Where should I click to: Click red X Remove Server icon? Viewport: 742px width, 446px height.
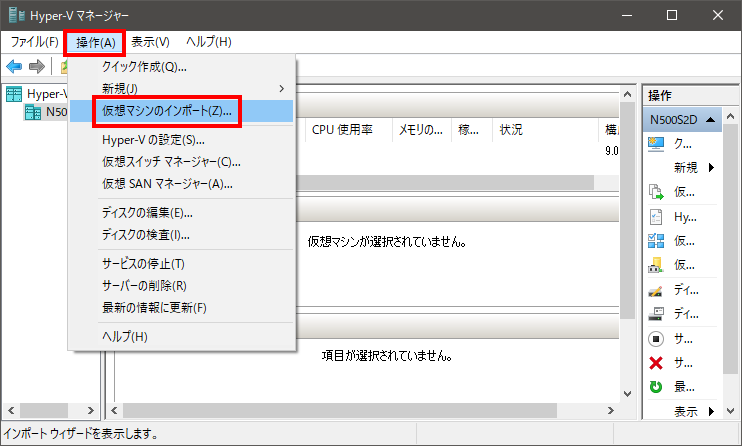click(x=656, y=363)
